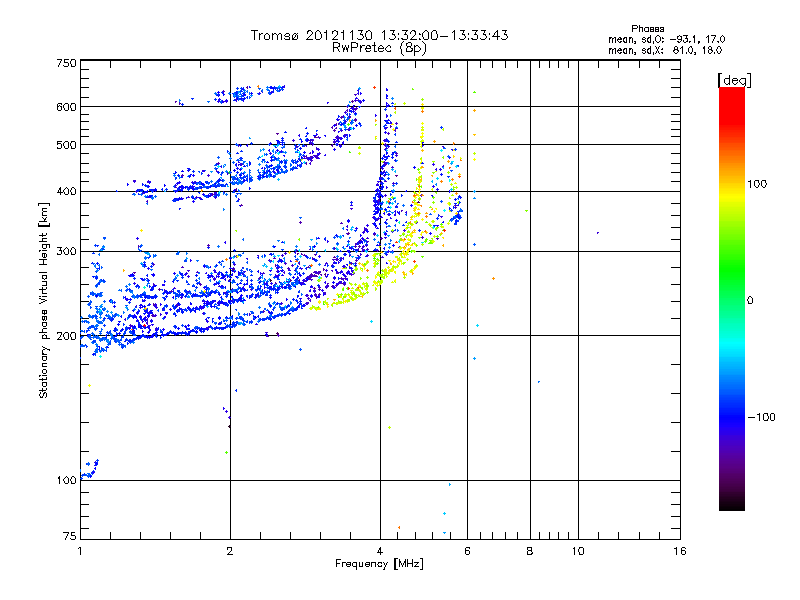Click the colorbar tick label '-100'
The height and width of the screenshot is (600, 800).
click(761, 417)
